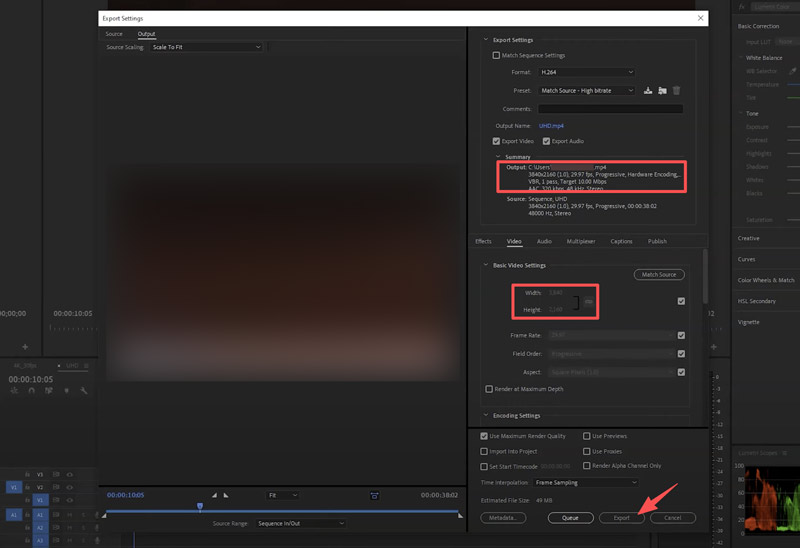Click the Set Out Point marker icon
Viewport: 800px width, 548px height.
[226, 495]
